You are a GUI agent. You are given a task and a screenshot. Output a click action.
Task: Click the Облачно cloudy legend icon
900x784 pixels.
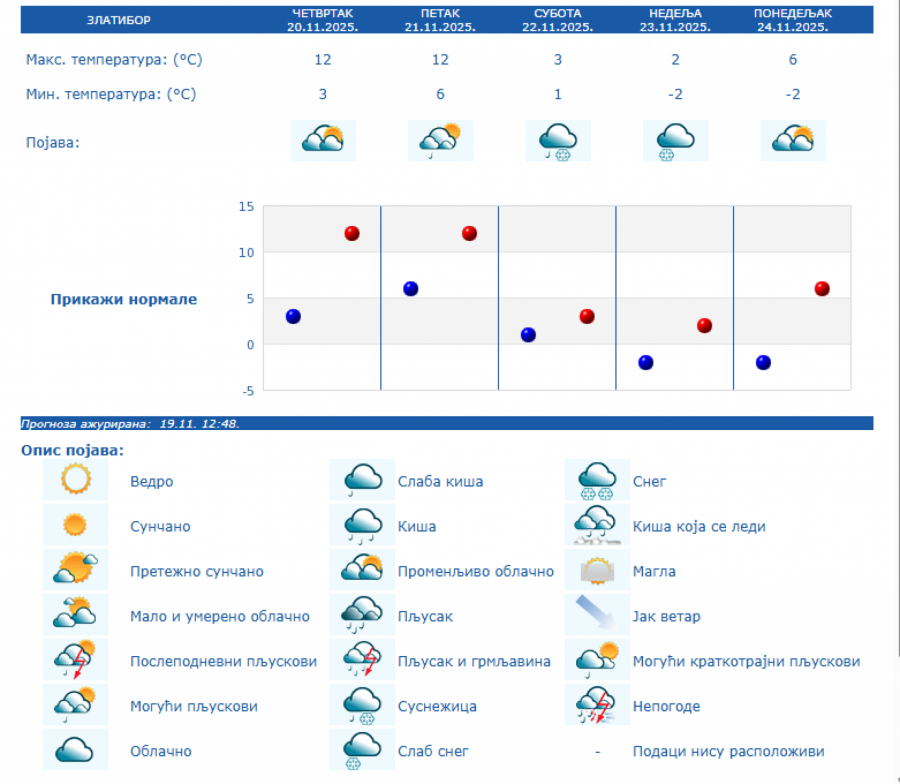(x=75, y=751)
